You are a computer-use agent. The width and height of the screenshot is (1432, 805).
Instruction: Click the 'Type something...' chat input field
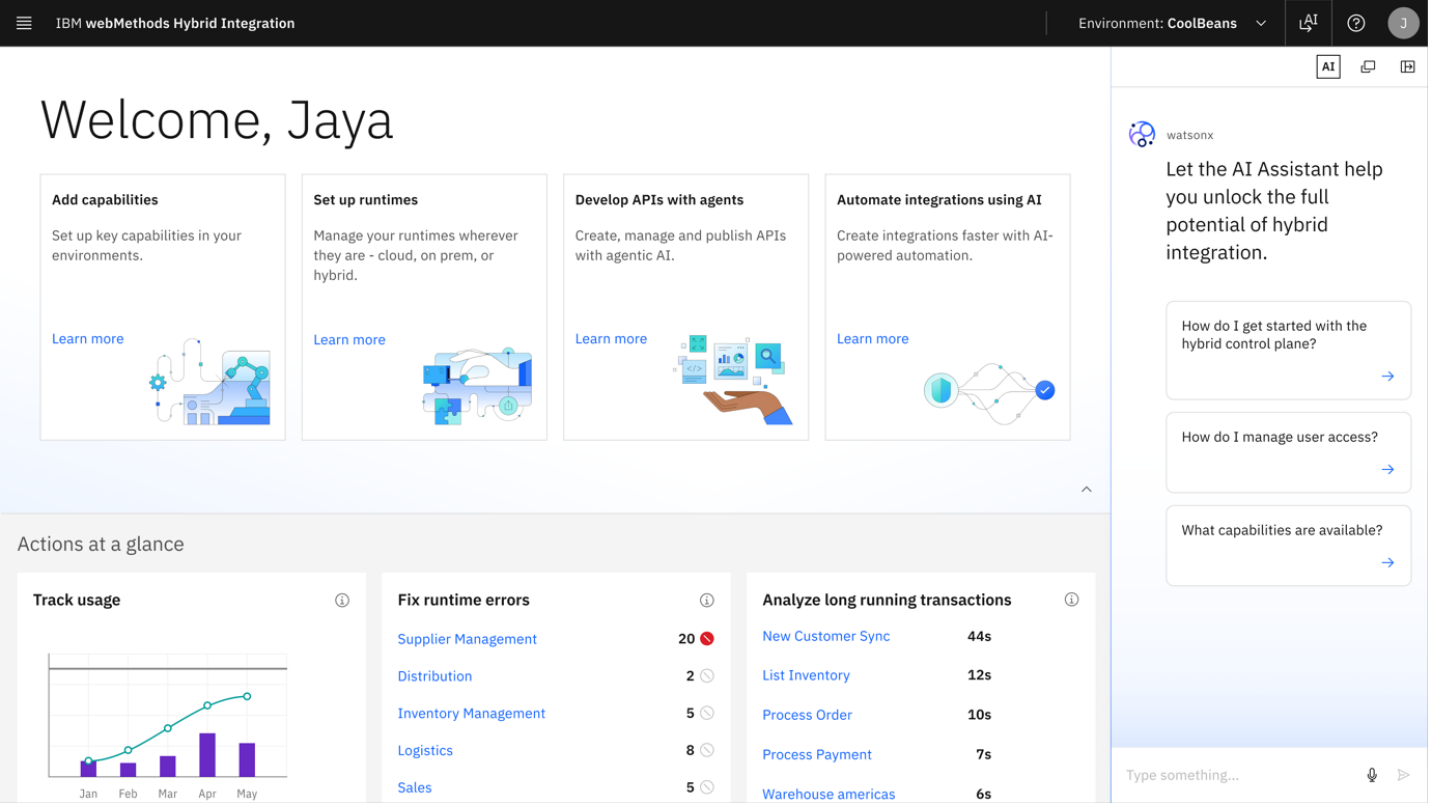click(x=1240, y=776)
